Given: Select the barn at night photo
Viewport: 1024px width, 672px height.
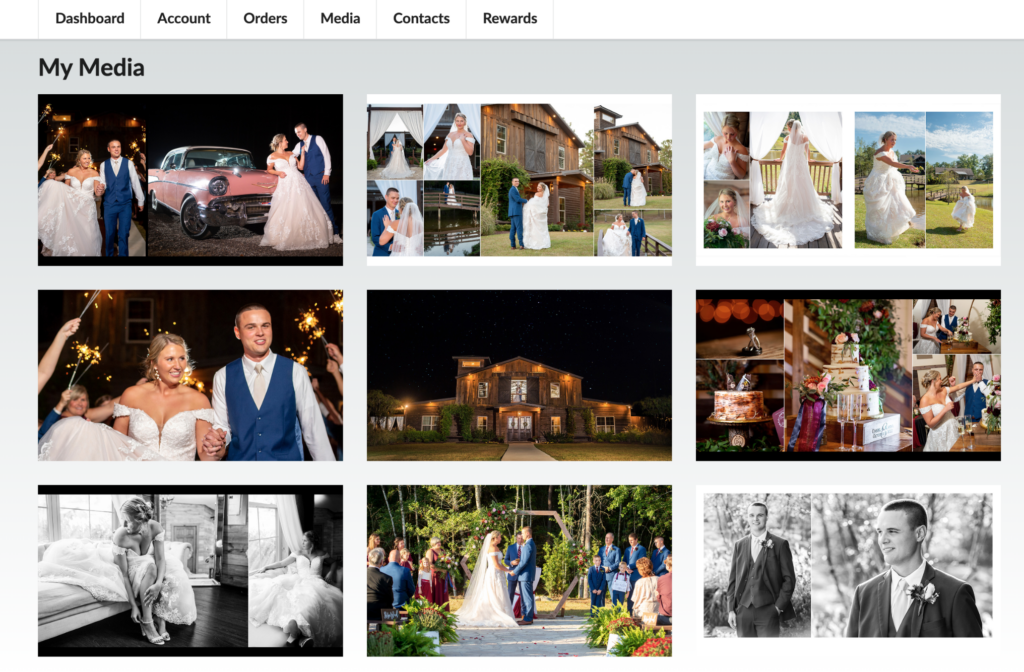Looking at the screenshot, I should tap(519, 376).
